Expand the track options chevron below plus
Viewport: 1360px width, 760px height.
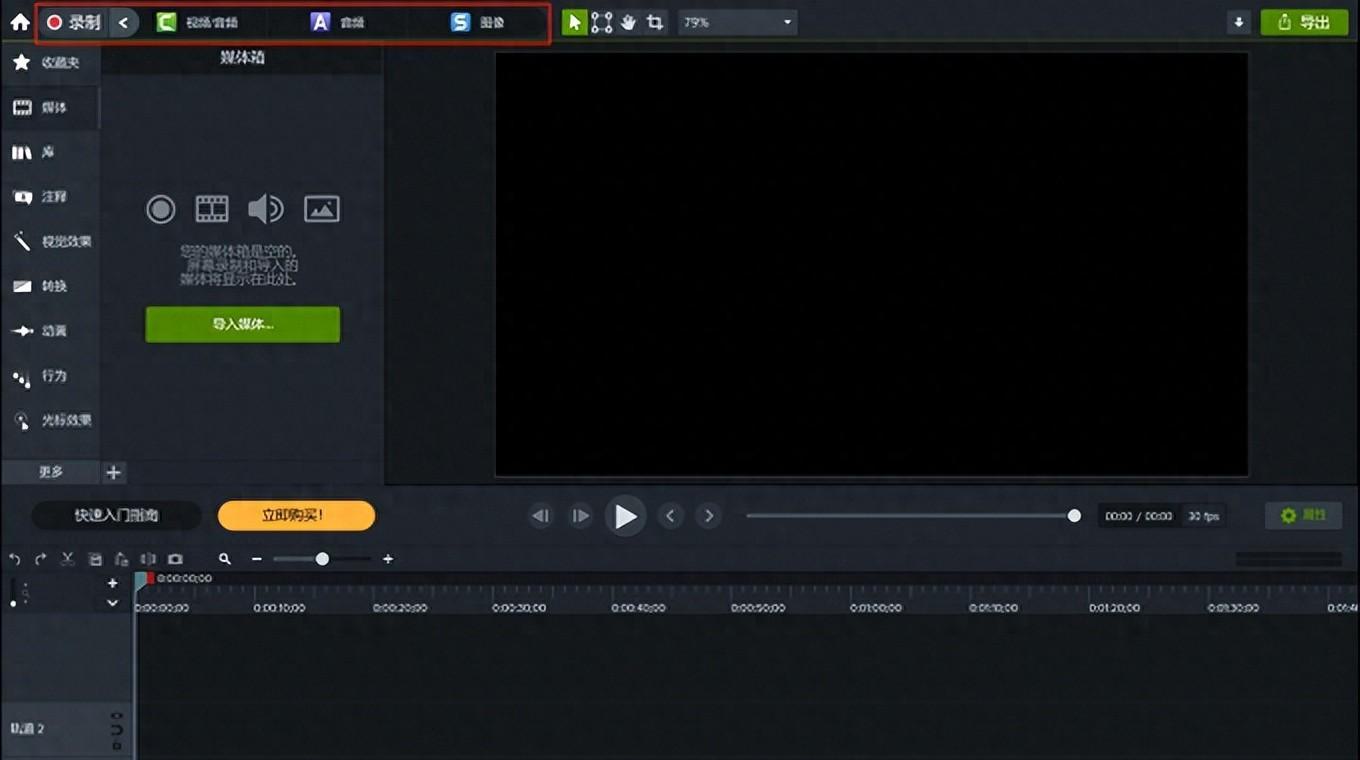pyautogui.click(x=112, y=603)
